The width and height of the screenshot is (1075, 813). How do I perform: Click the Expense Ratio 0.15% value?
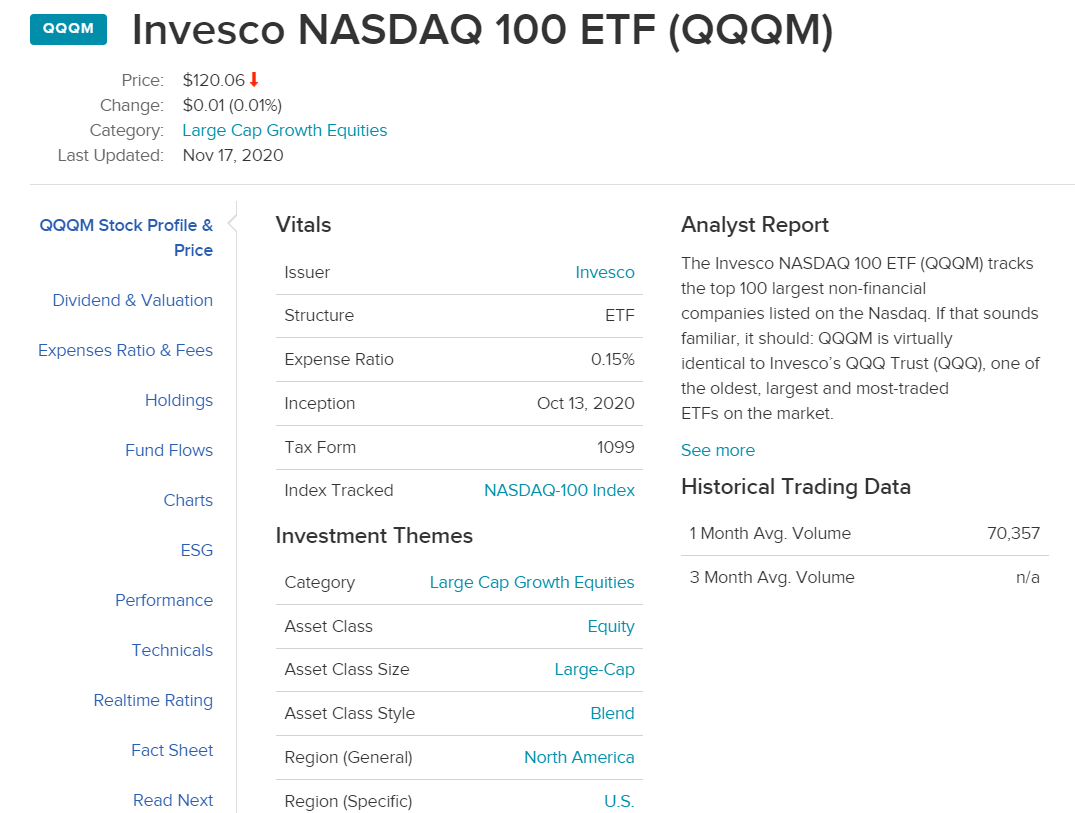[x=613, y=359]
